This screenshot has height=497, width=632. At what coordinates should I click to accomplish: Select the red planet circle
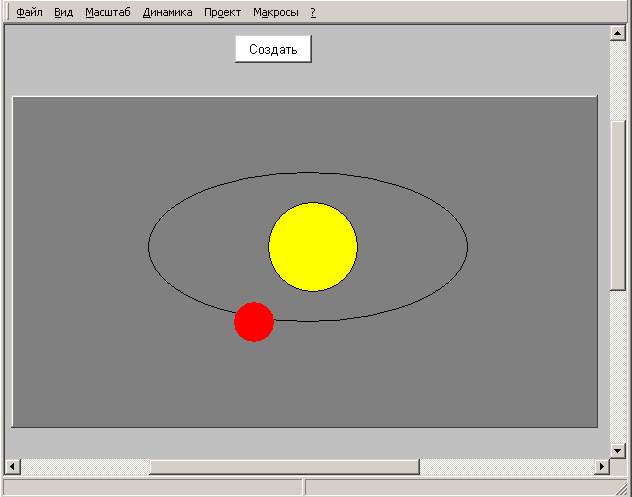coord(254,322)
